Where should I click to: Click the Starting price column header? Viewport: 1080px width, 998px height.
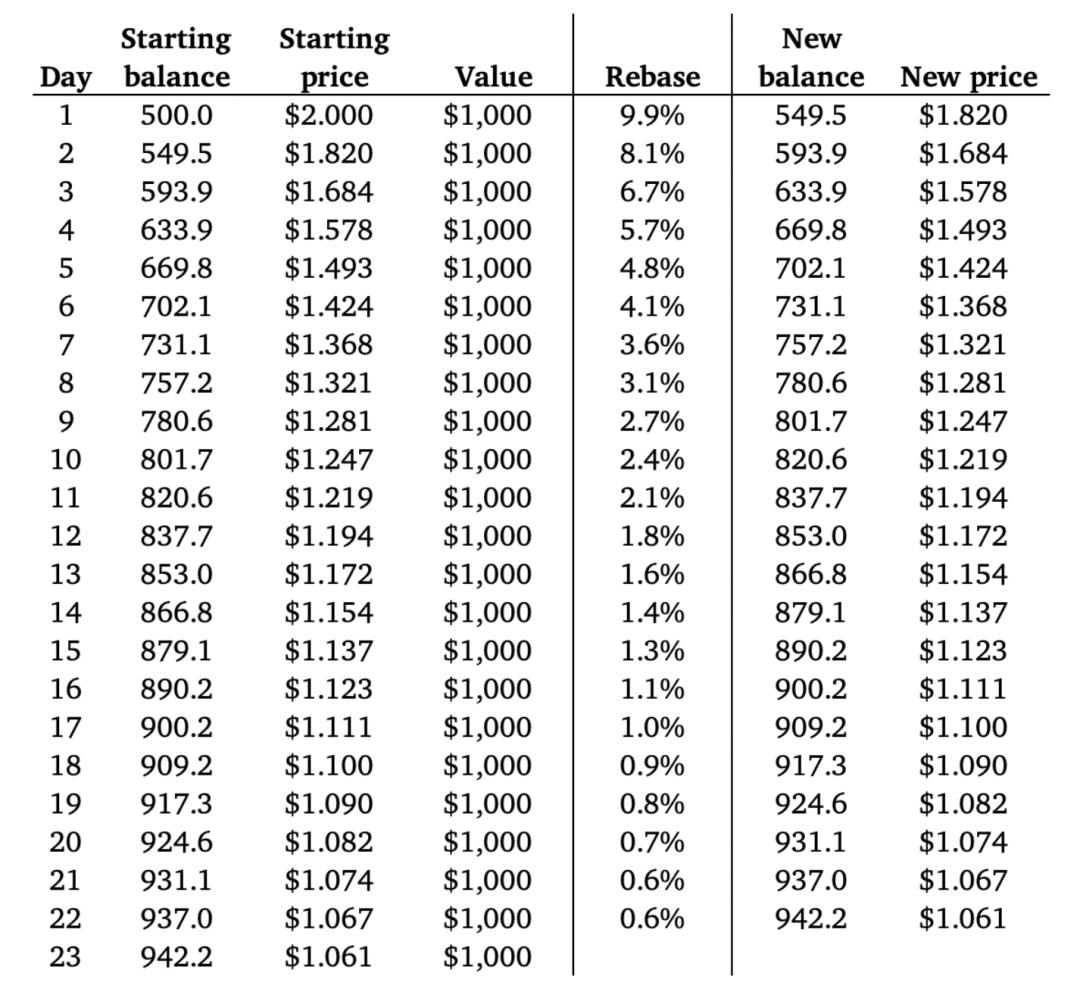click(x=335, y=57)
